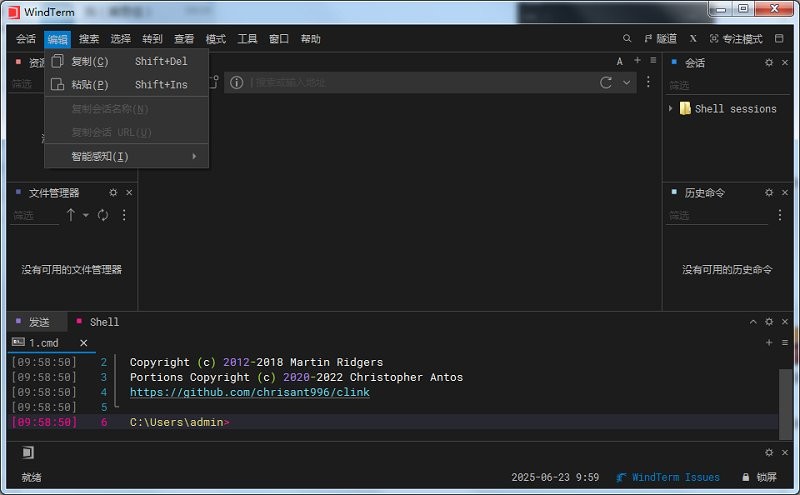This screenshot has height=495, width=800.
Task: Open 历史命令 panel settings gear
Action: (x=769, y=192)
